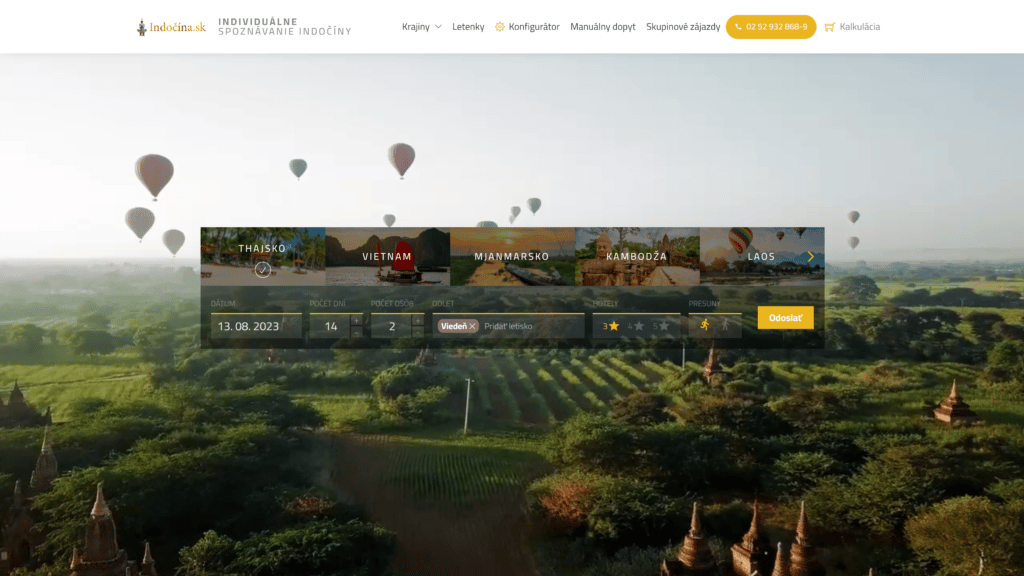Open Skupinové zájazdy page

pyautogui.click(x=683, y=27)
